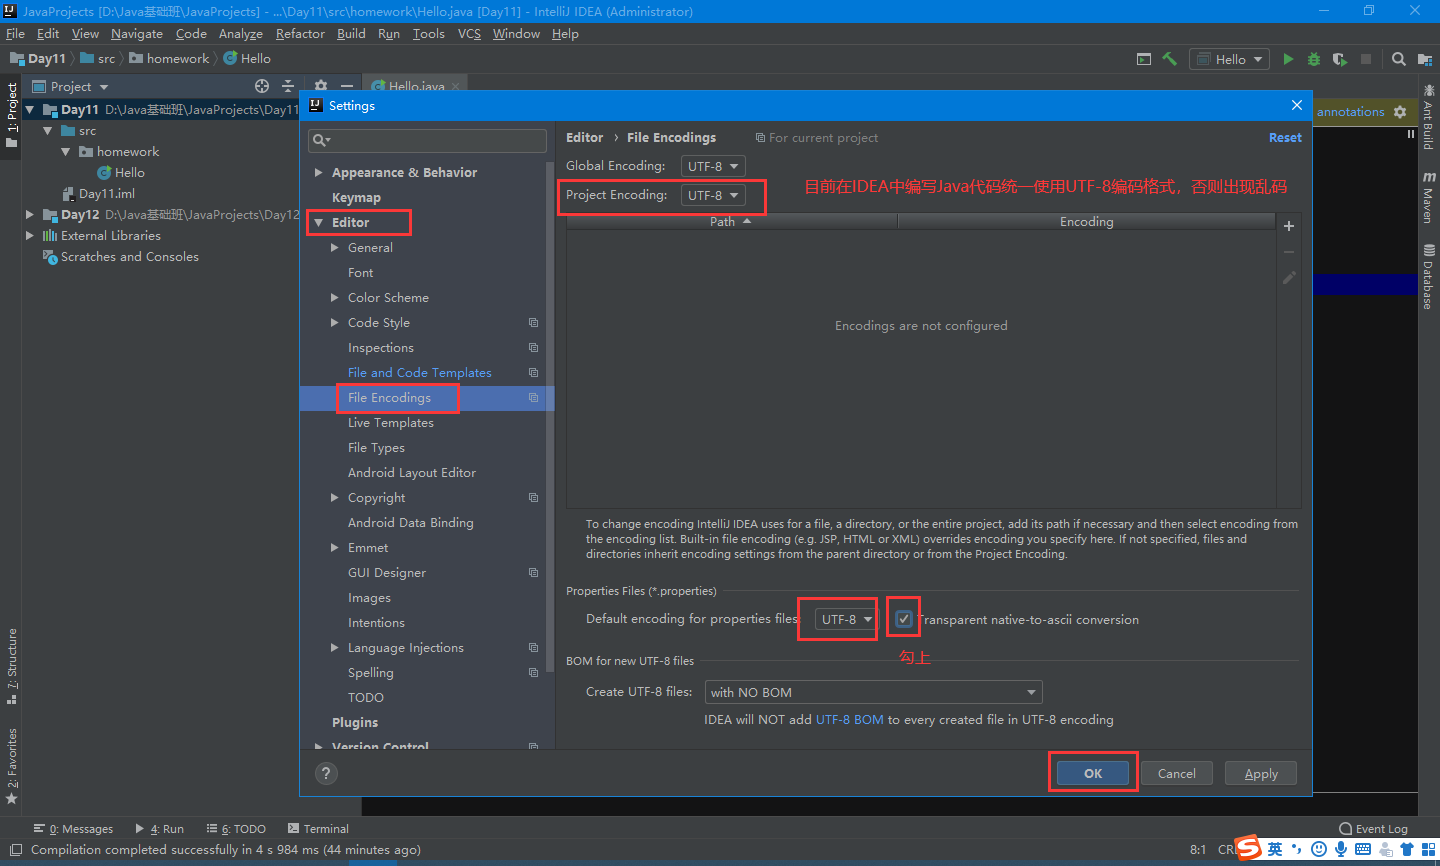The width and height of the screenshot is (1440, 866).
Task: Click the keyboard icon in IME bar
Action: [1363, 849]
